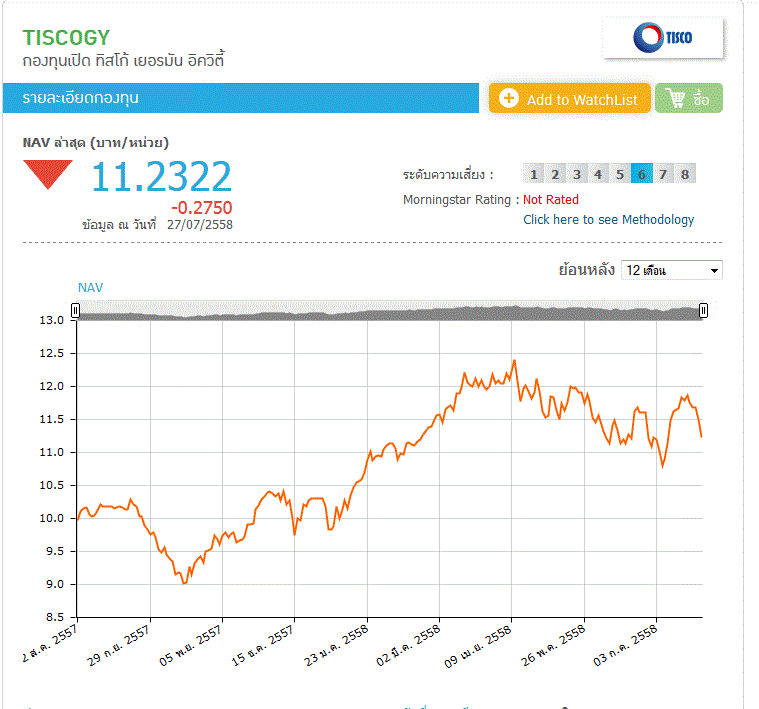Viewport: 759px width, 709px height.
Task: Click the ย้อนหลัง label
Action: click(x=587, y=270)
